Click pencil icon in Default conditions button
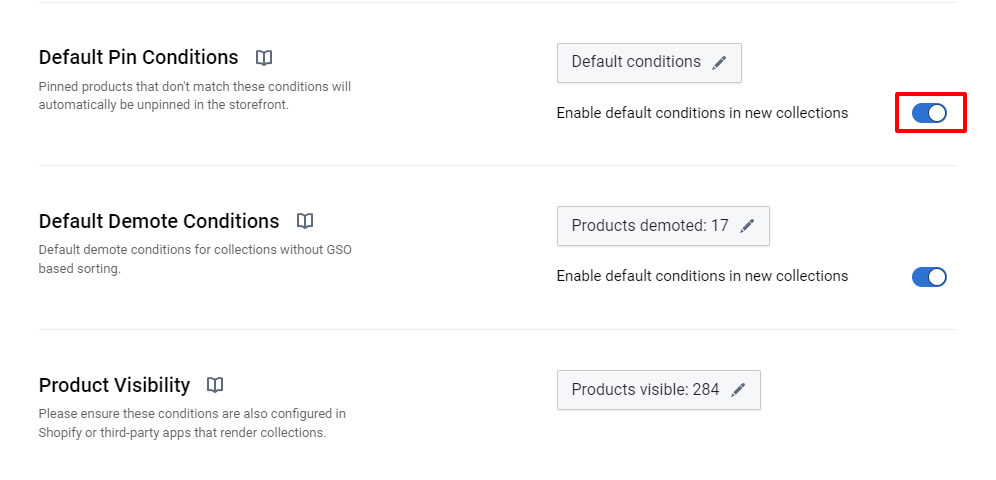The height and width of the screenshot is (480, 996). pos(718,63)
